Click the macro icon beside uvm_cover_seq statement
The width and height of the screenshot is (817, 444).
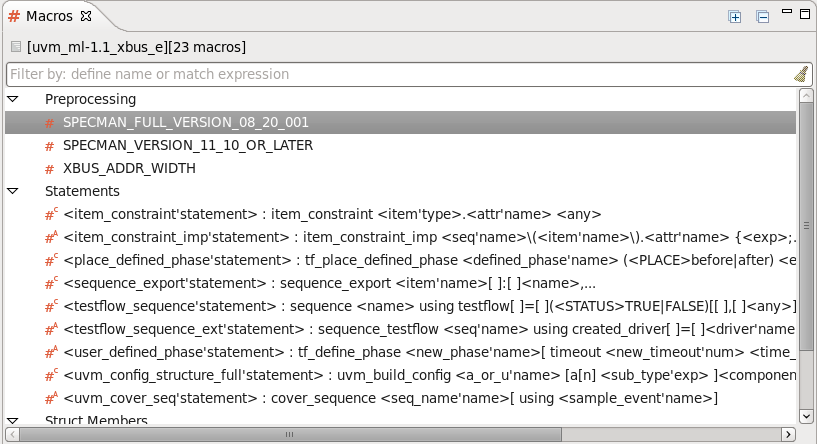coord(50,399)
